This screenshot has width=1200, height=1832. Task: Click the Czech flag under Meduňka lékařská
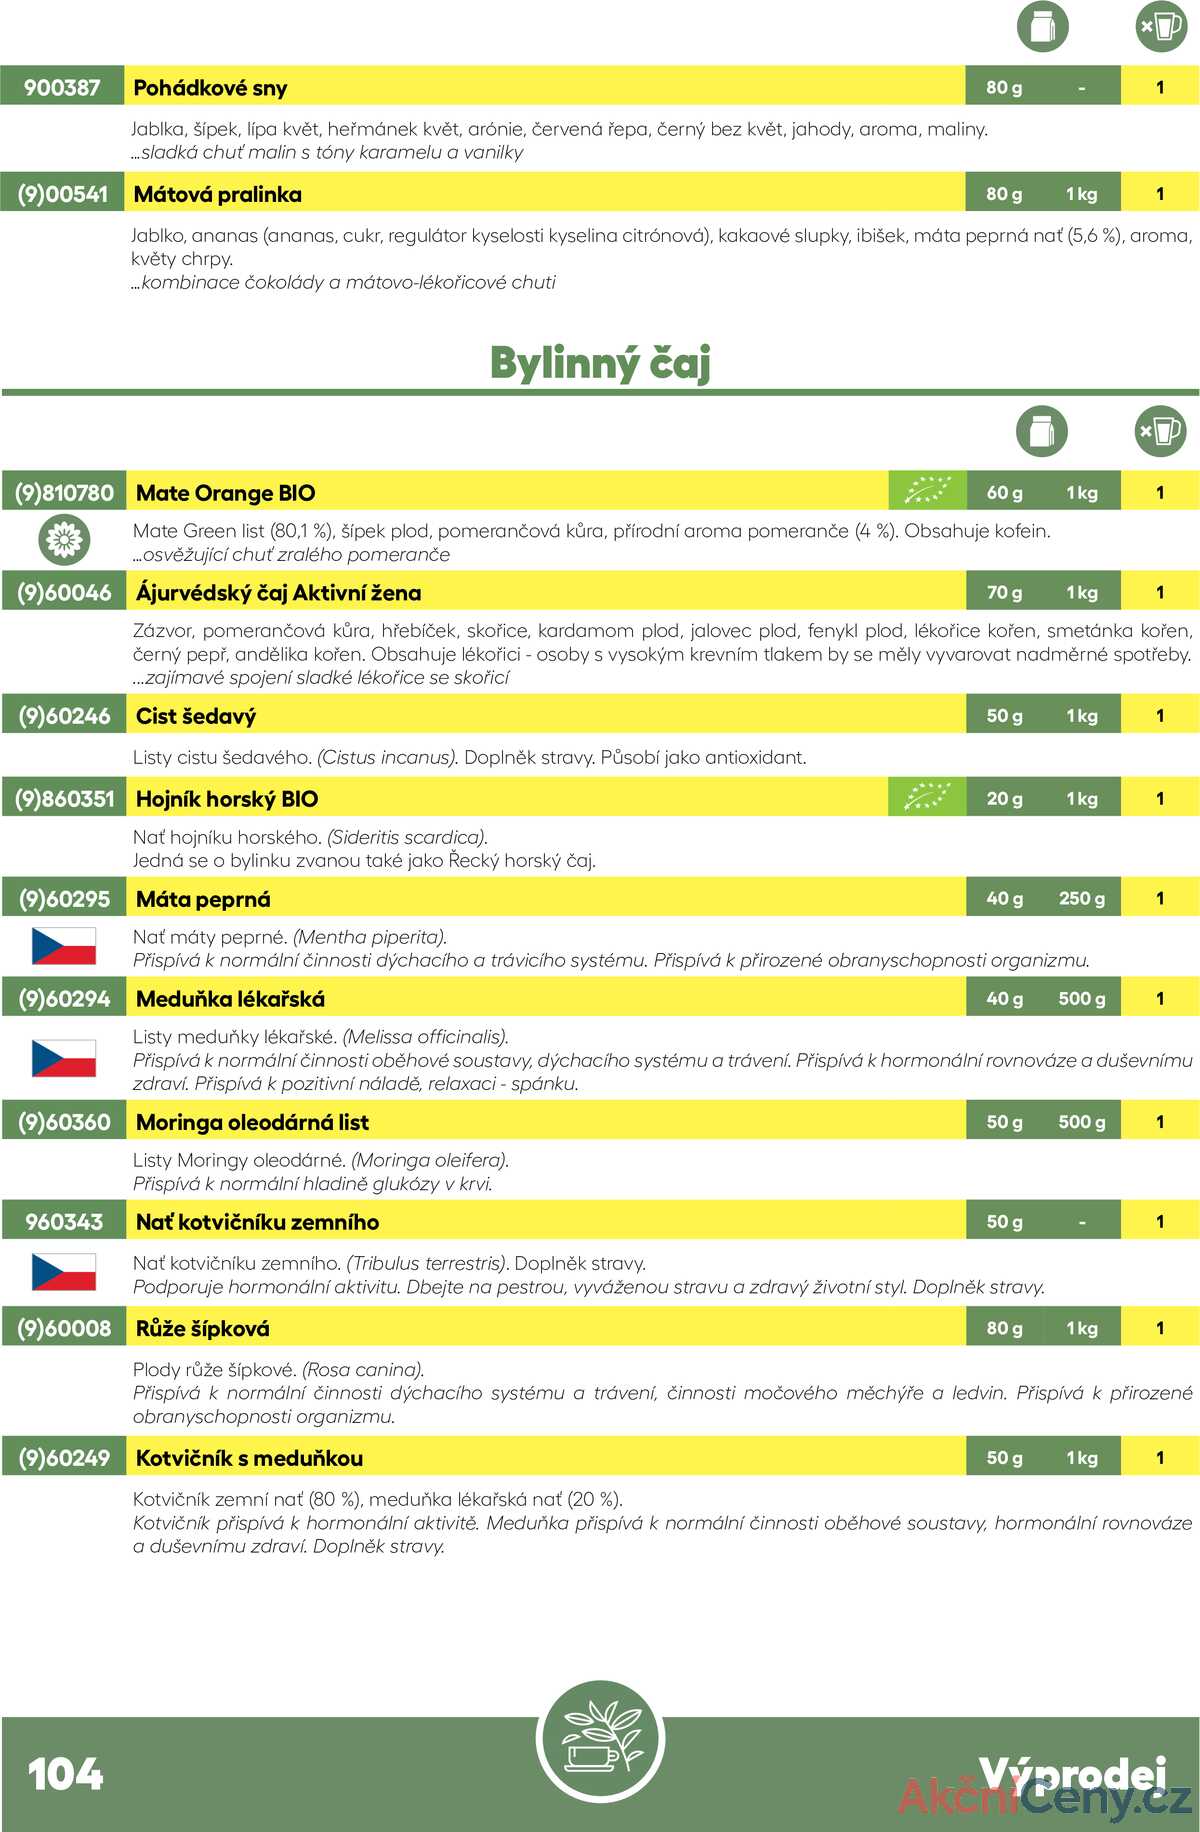(x=64, y=1058)
